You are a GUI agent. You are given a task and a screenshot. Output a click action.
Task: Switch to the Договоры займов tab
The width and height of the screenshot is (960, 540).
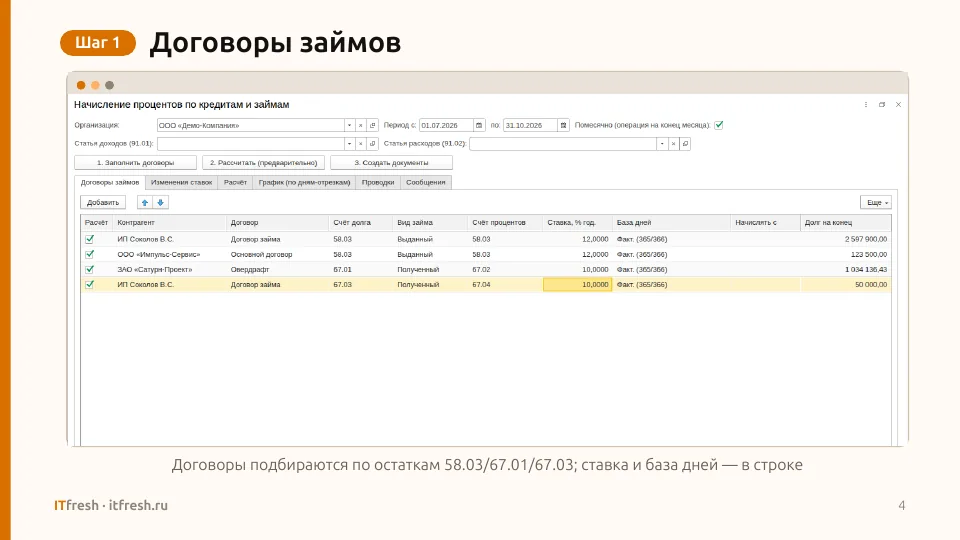[x=110, y=182]
